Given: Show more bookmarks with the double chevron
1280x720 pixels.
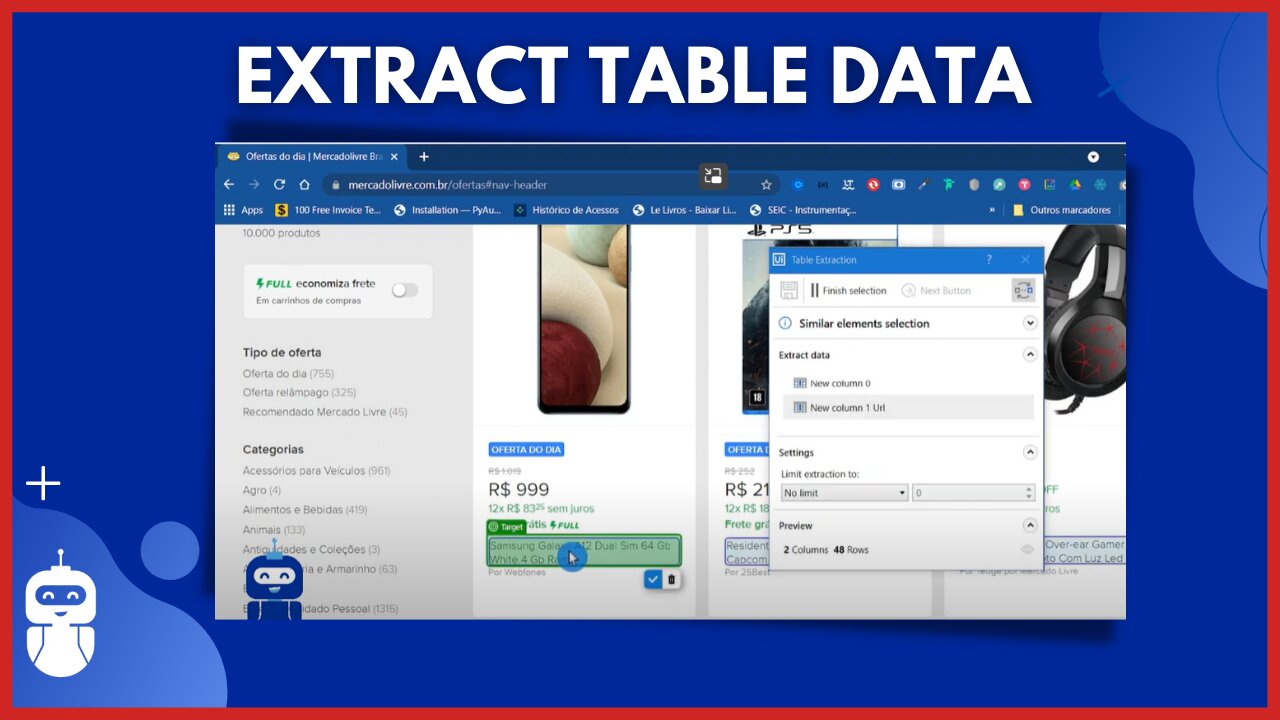Looking at the screenshot, I should click(992, 210).
